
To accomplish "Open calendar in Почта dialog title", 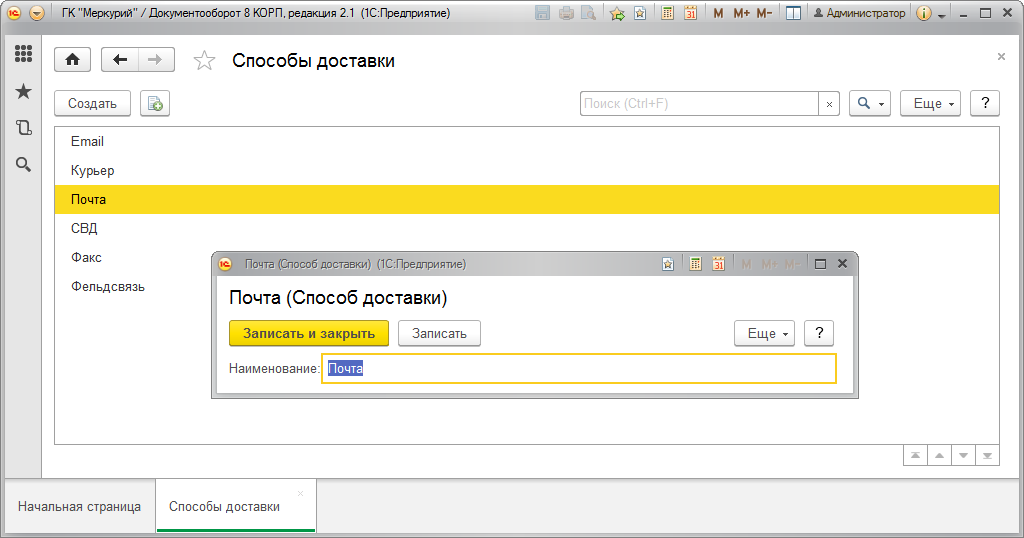I will [718, 264].
